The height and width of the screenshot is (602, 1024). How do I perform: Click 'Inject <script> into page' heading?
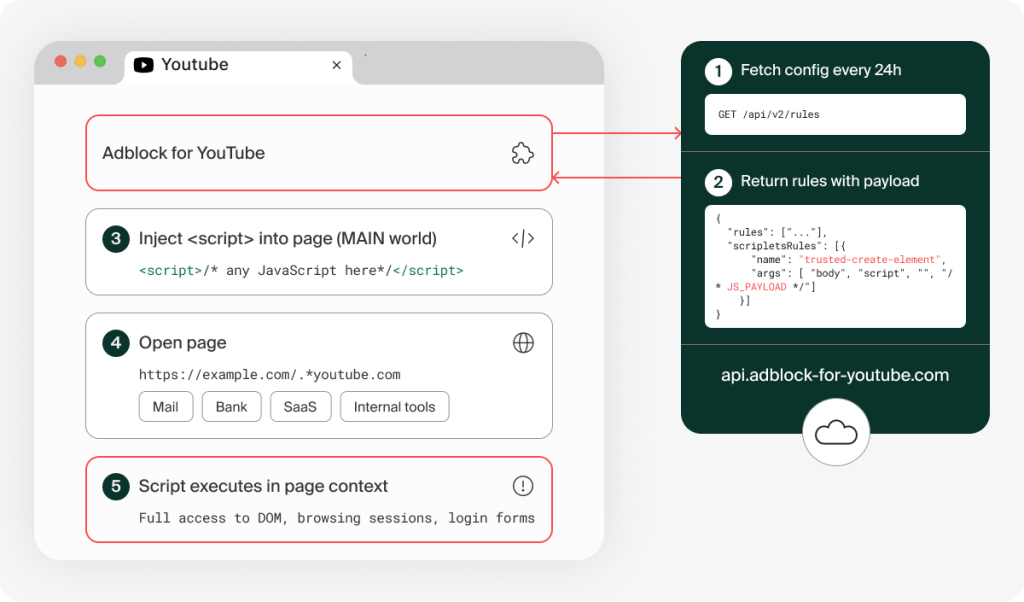(x=287, y=238)
